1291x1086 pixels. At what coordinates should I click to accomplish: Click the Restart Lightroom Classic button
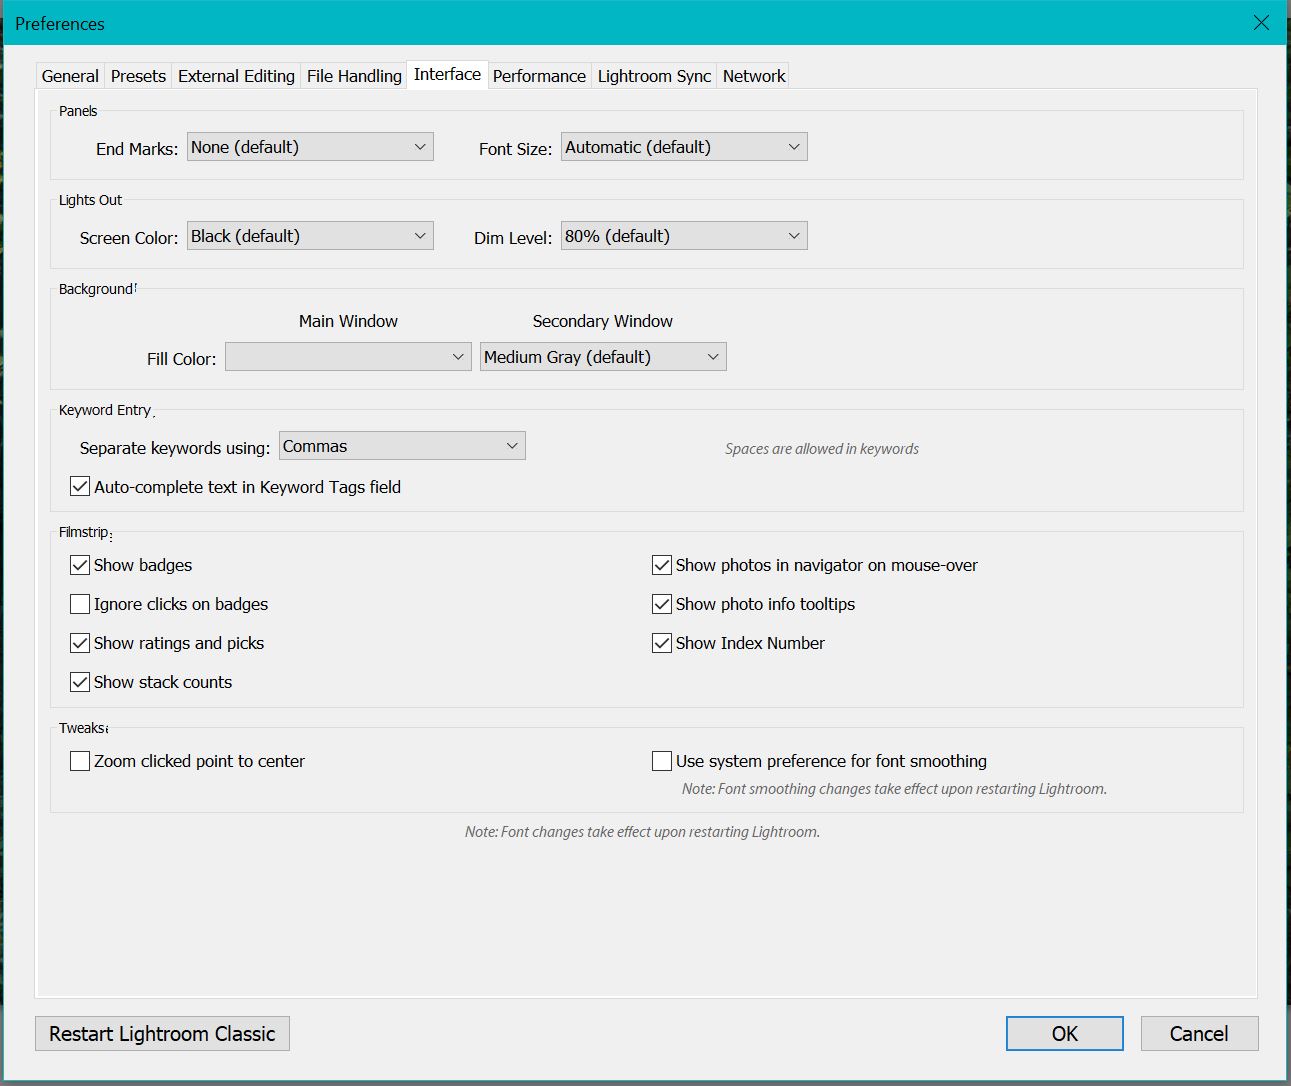click(x=162, y=1033)
